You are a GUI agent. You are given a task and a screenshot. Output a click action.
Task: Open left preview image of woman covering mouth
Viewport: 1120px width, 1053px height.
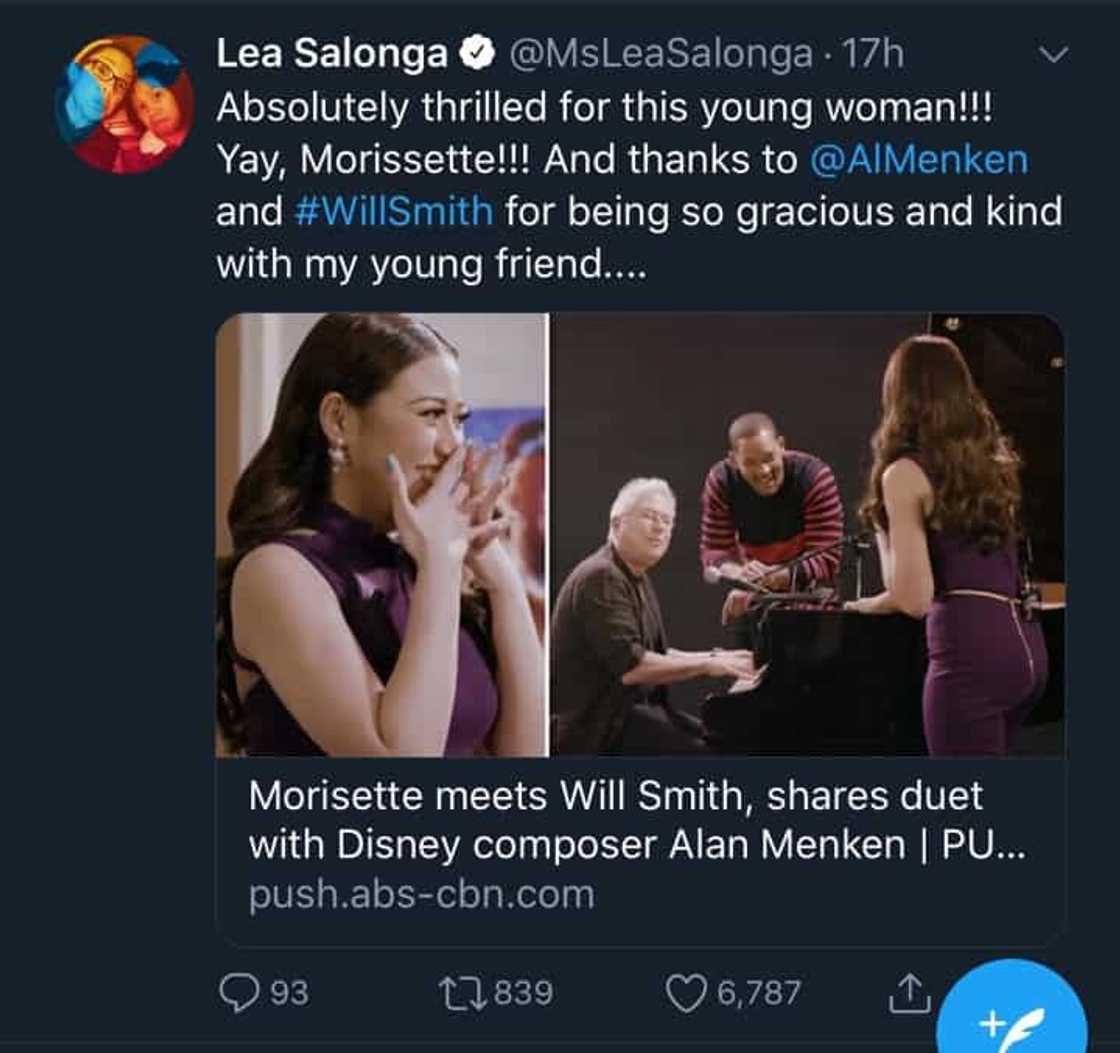pyautogui.click(x=382, y=535)
